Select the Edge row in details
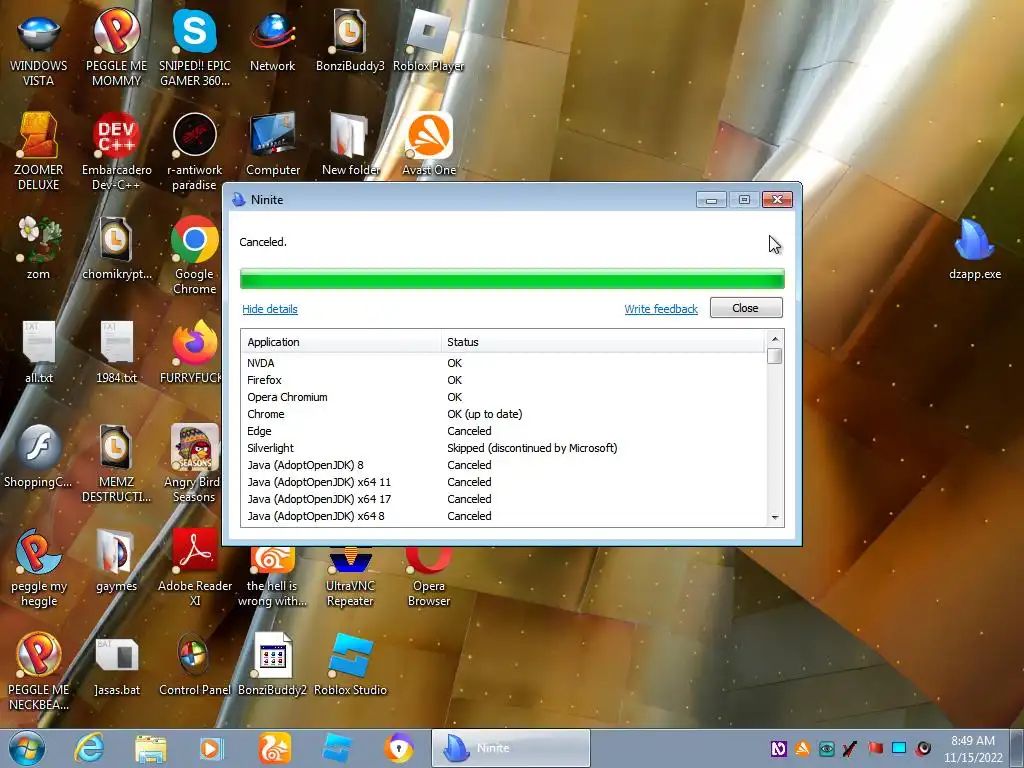 pos(503,431)
